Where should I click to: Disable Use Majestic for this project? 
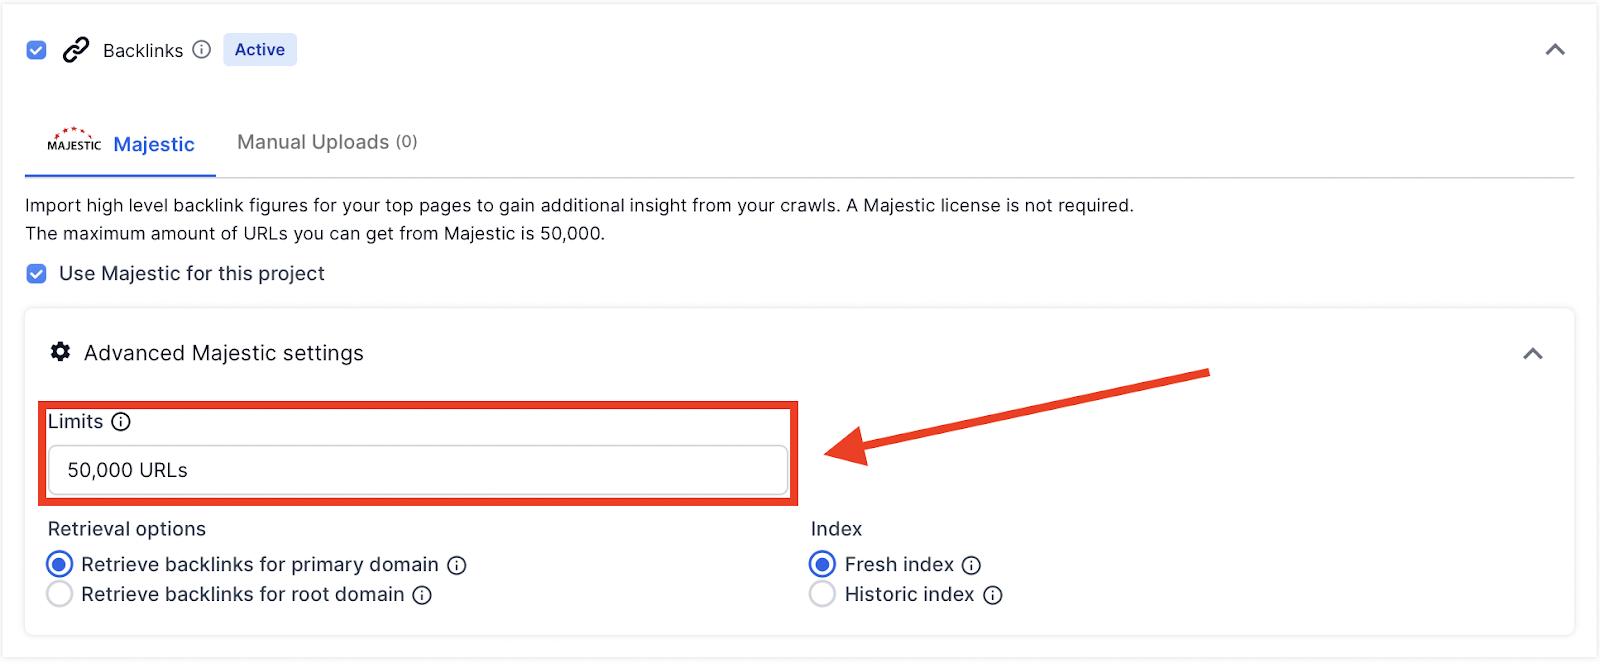point(37,274)
